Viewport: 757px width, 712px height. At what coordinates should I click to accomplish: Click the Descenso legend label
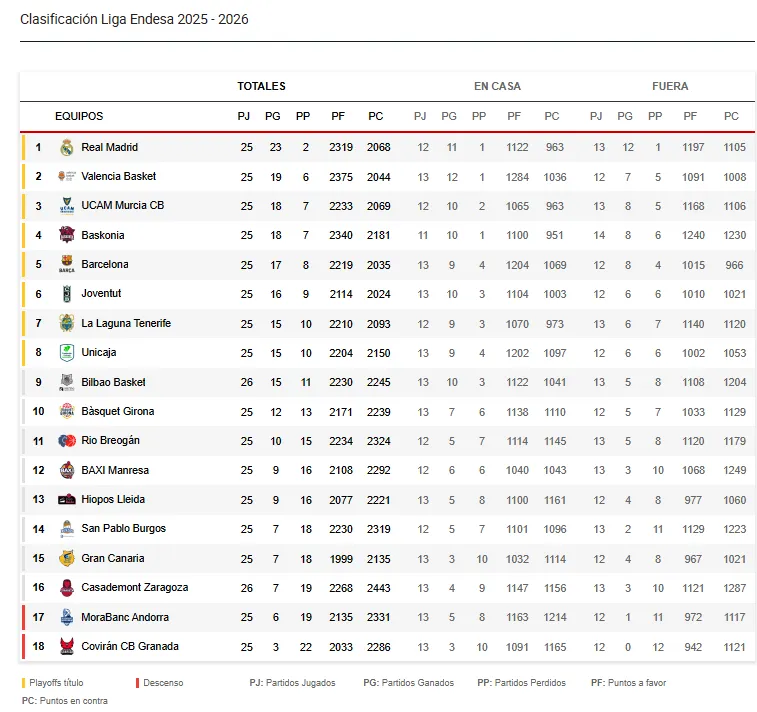(163, 683)
